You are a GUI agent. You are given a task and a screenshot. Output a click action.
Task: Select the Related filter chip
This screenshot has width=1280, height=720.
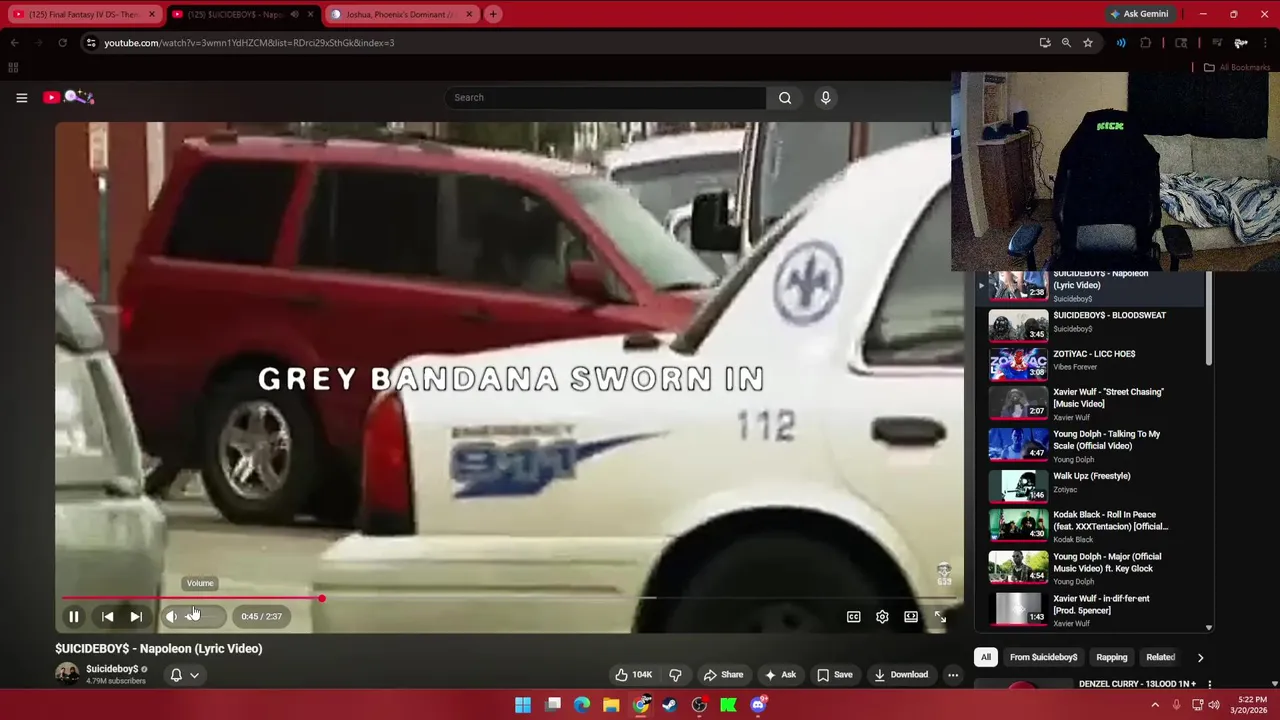pos(1160,657)
